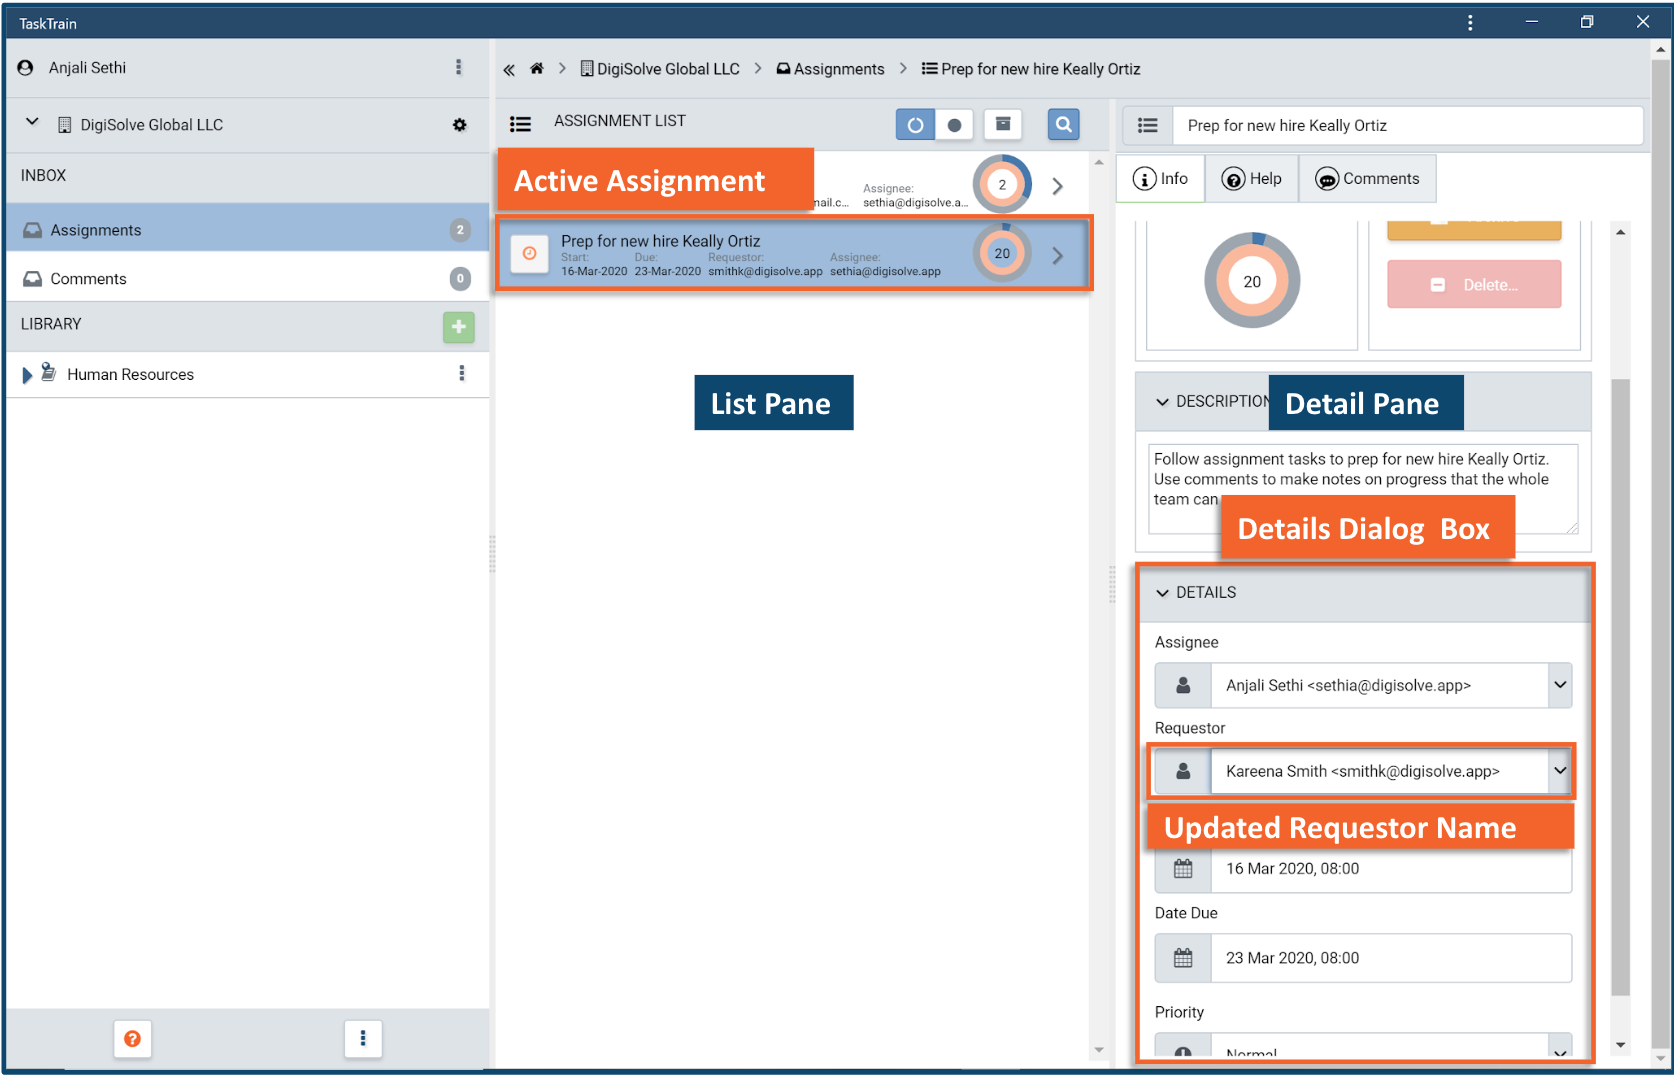Collapse navigation with double-chevron icon

click(x=509, y=69)
